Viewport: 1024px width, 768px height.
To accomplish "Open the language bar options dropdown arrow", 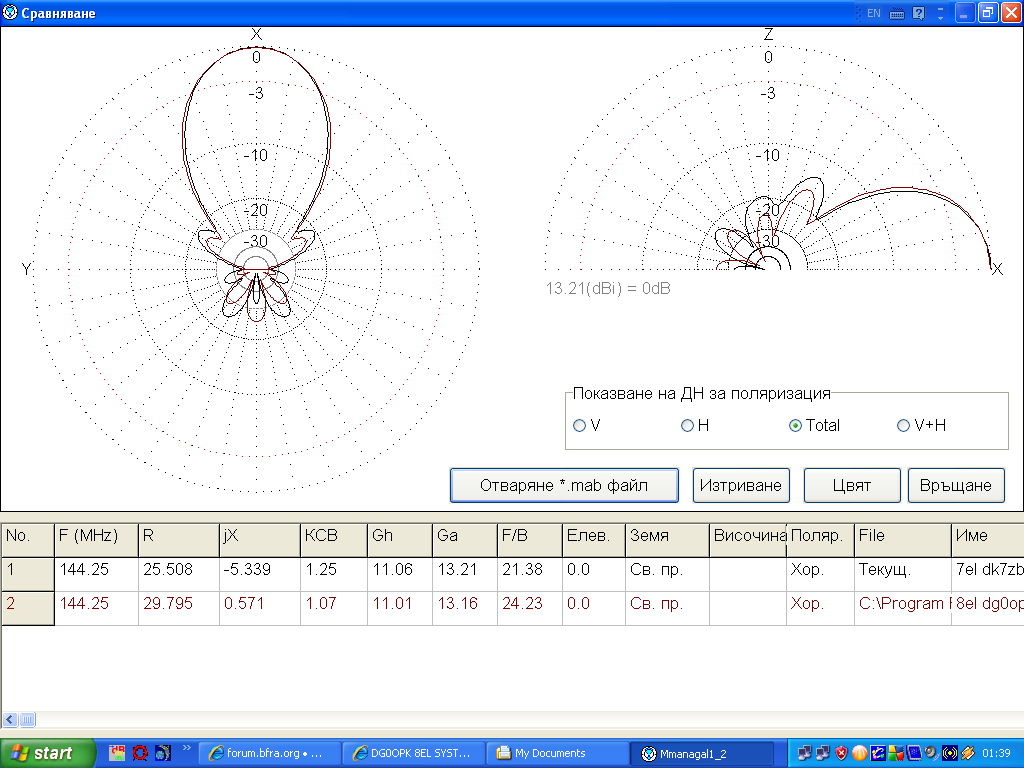I will coord(940,16).
